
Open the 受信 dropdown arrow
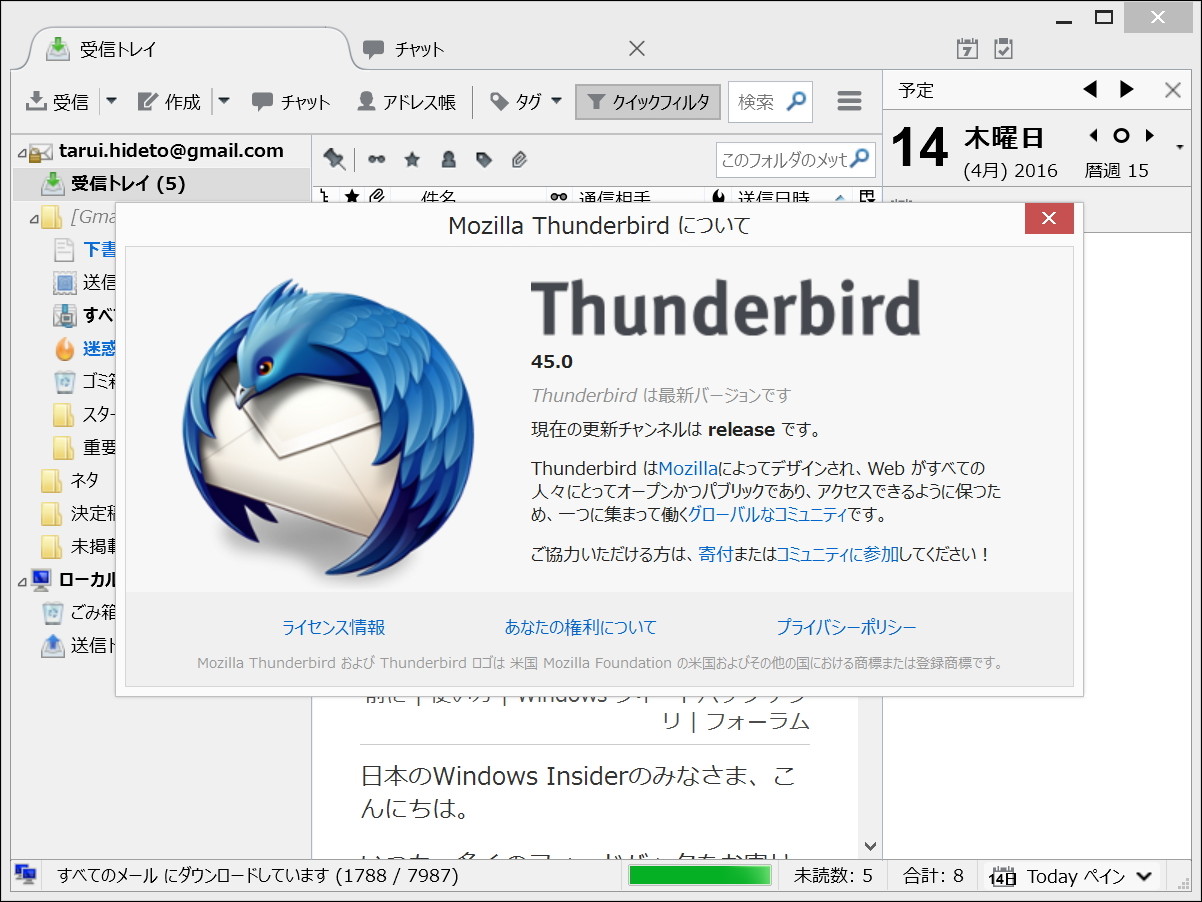tap(110, 101)
